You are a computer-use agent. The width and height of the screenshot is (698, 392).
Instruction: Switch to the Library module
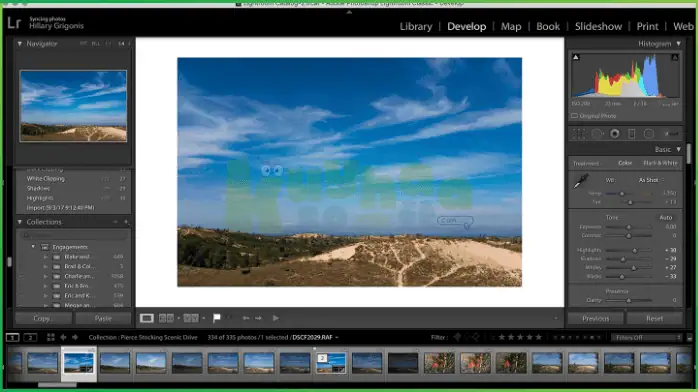[416, 26]
